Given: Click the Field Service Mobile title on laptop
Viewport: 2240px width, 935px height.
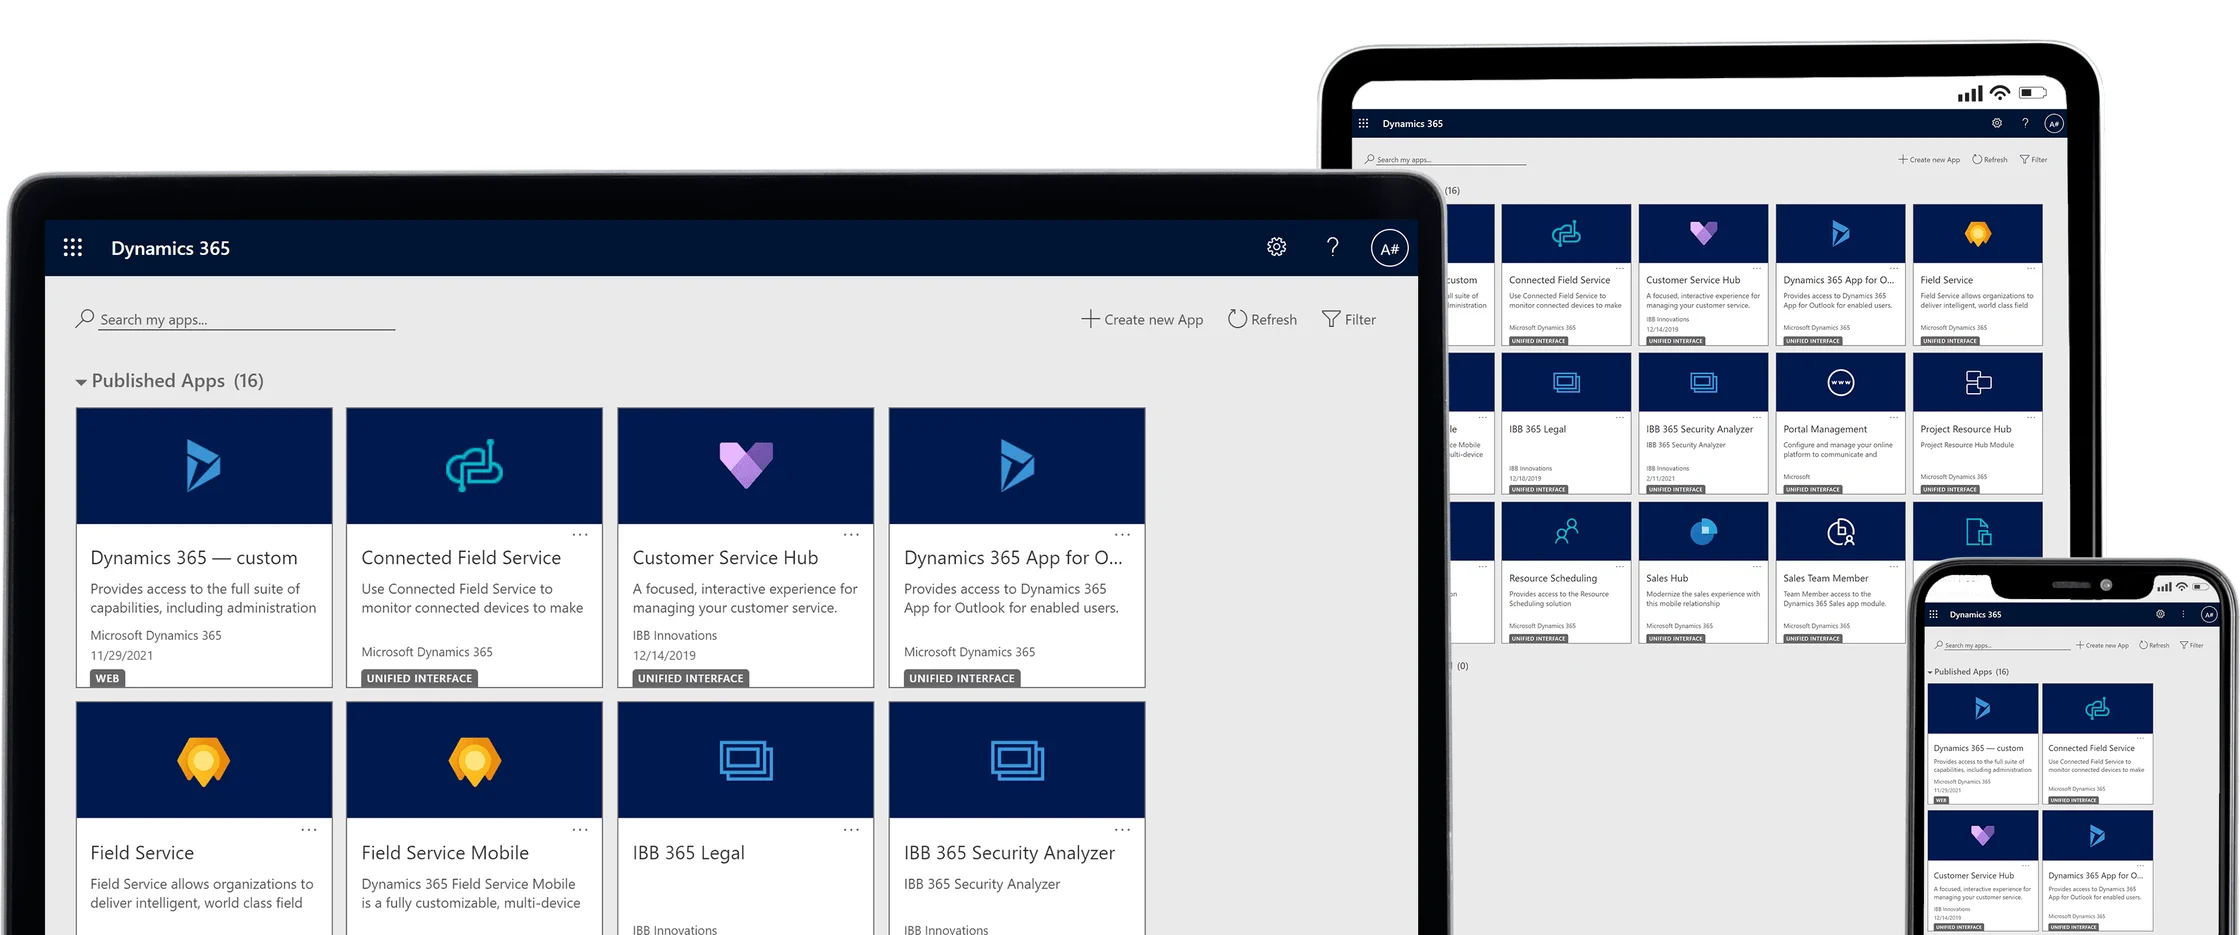Looking at the screenshot, I should tap(445, 853).
